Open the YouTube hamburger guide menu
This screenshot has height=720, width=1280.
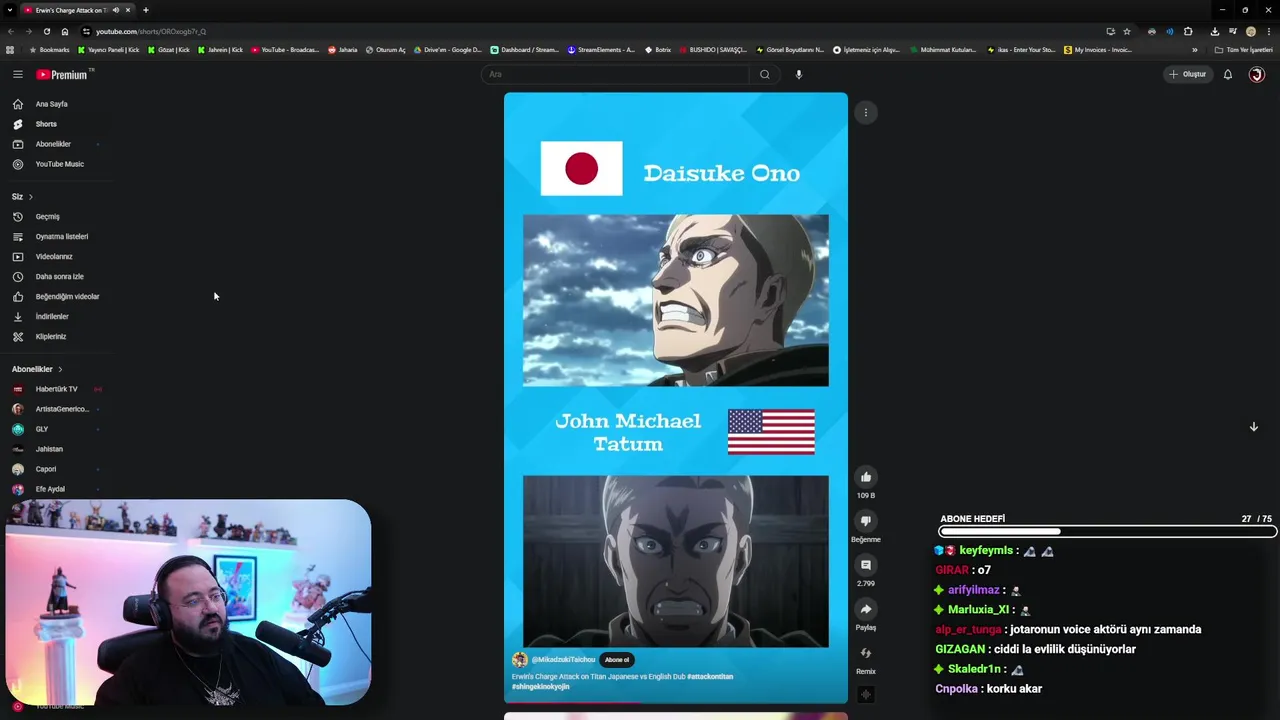coord(17,74)
